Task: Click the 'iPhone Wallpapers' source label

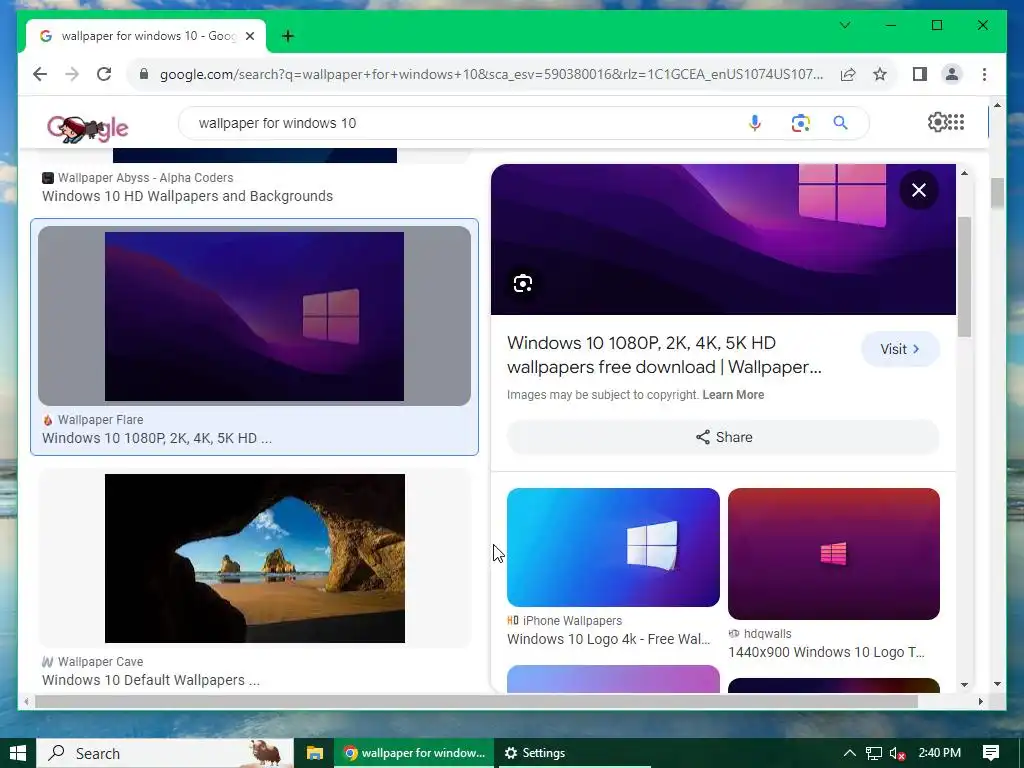Action: point(572,620)
